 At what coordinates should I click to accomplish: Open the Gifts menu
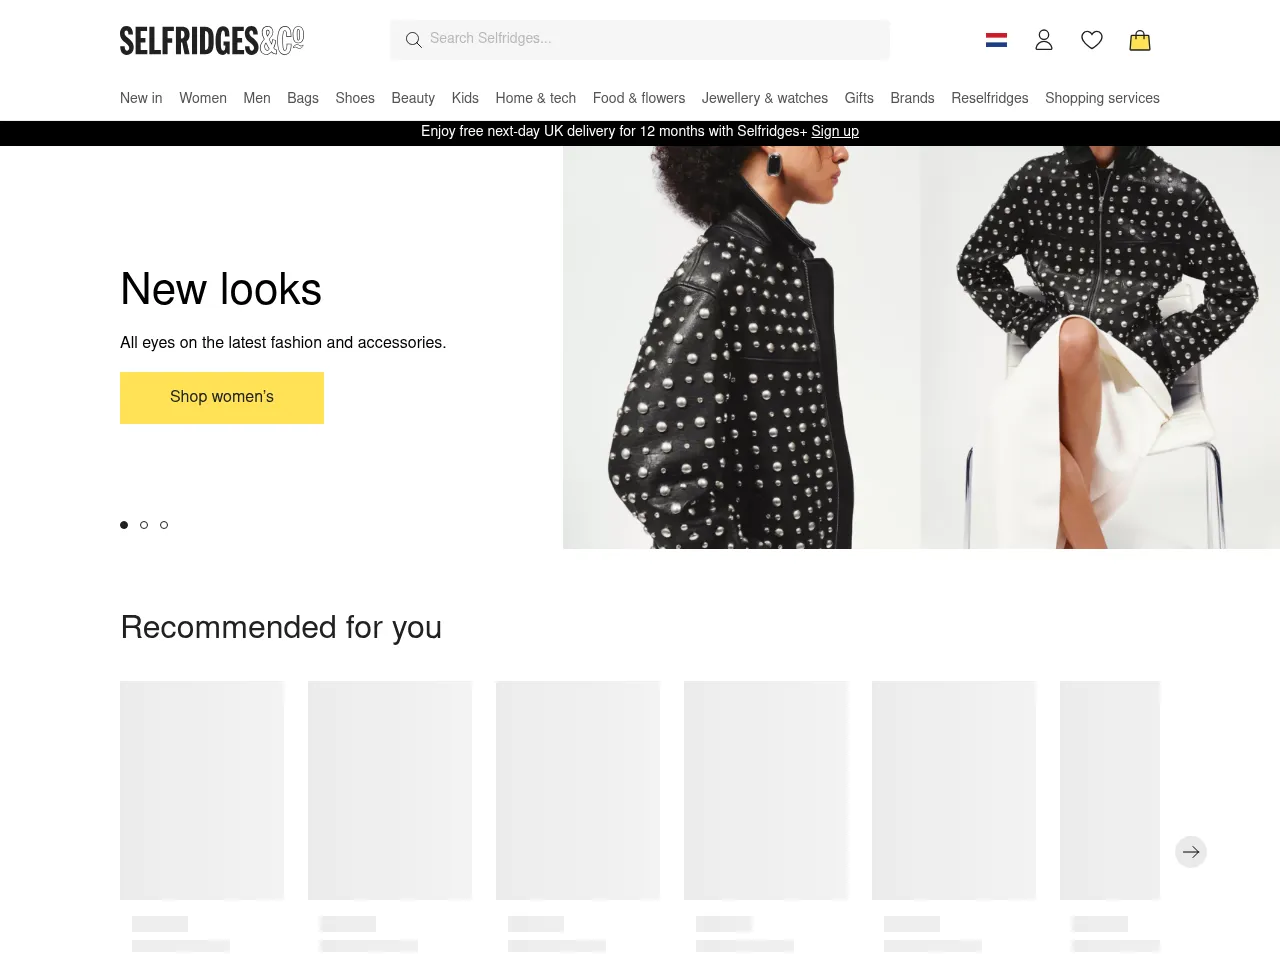(x=859, y=98)
